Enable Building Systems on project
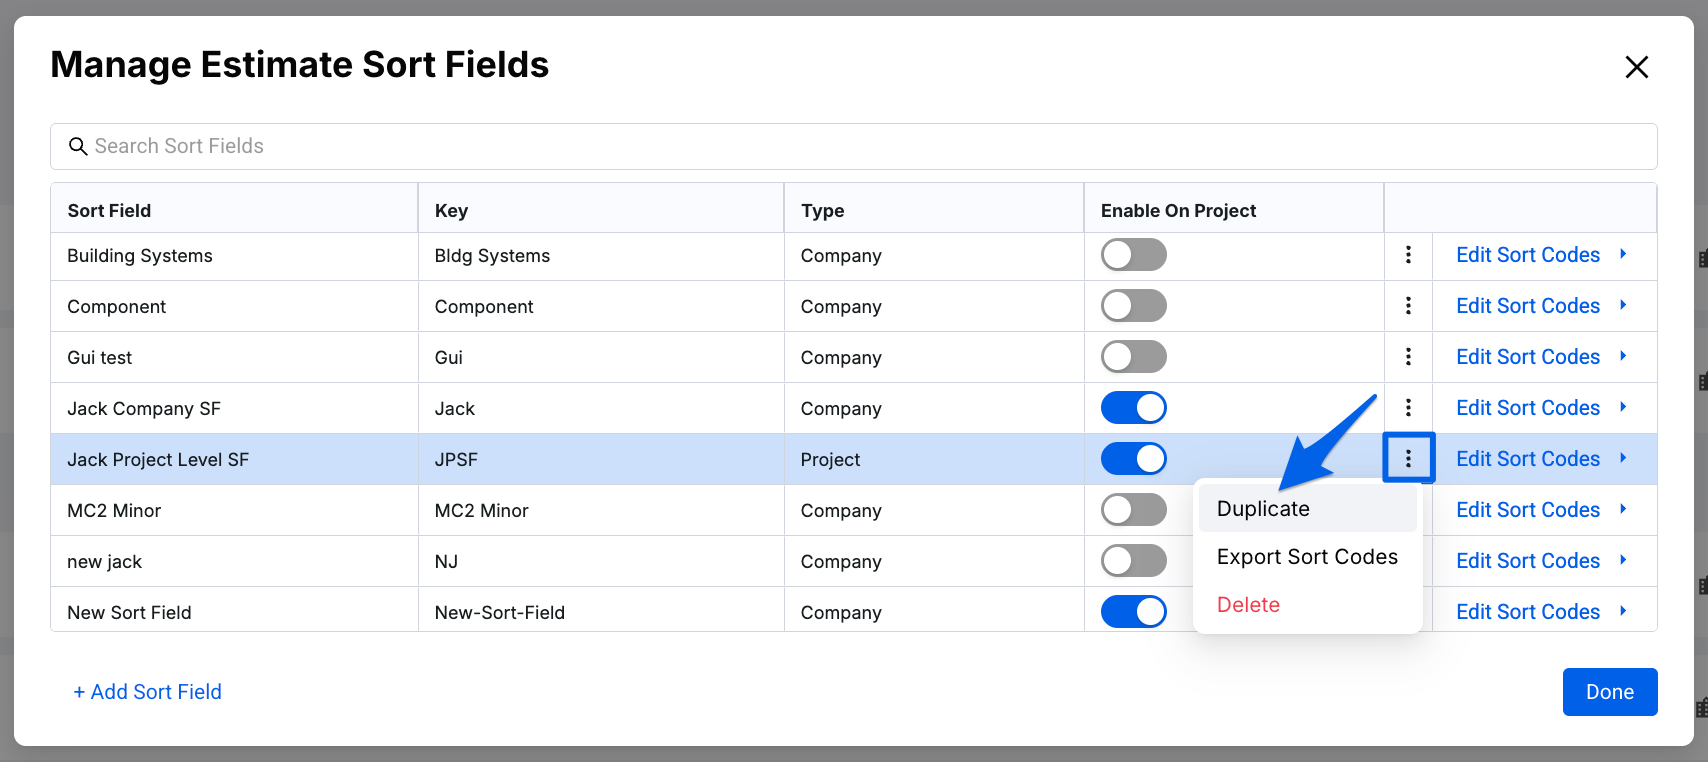 pos(1133,255)
